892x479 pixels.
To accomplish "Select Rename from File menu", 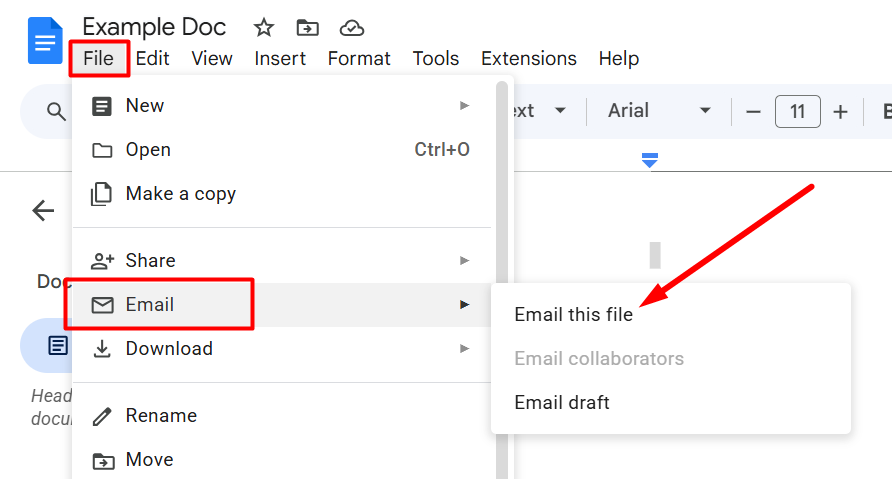I will pyautogui.click(x=160, y=415).
